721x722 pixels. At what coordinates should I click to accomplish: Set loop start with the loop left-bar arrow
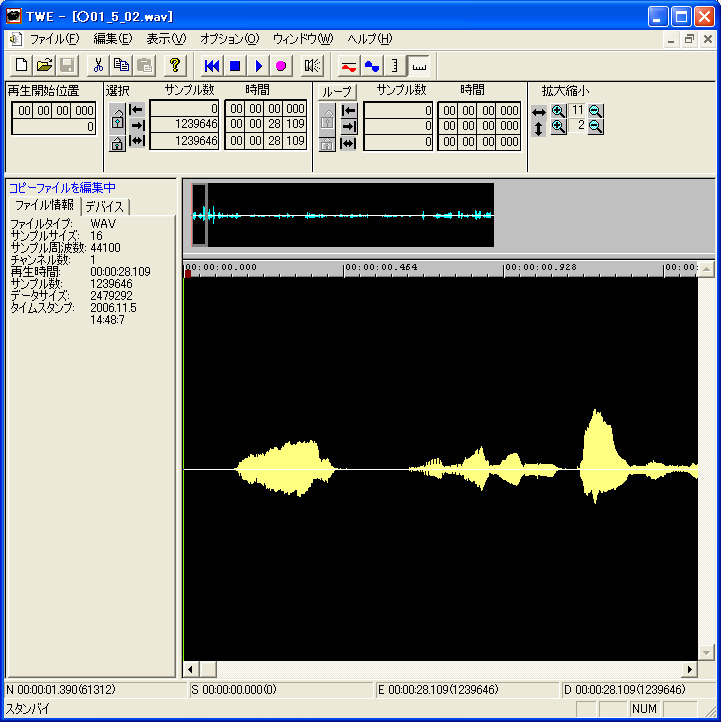point(349,111)
